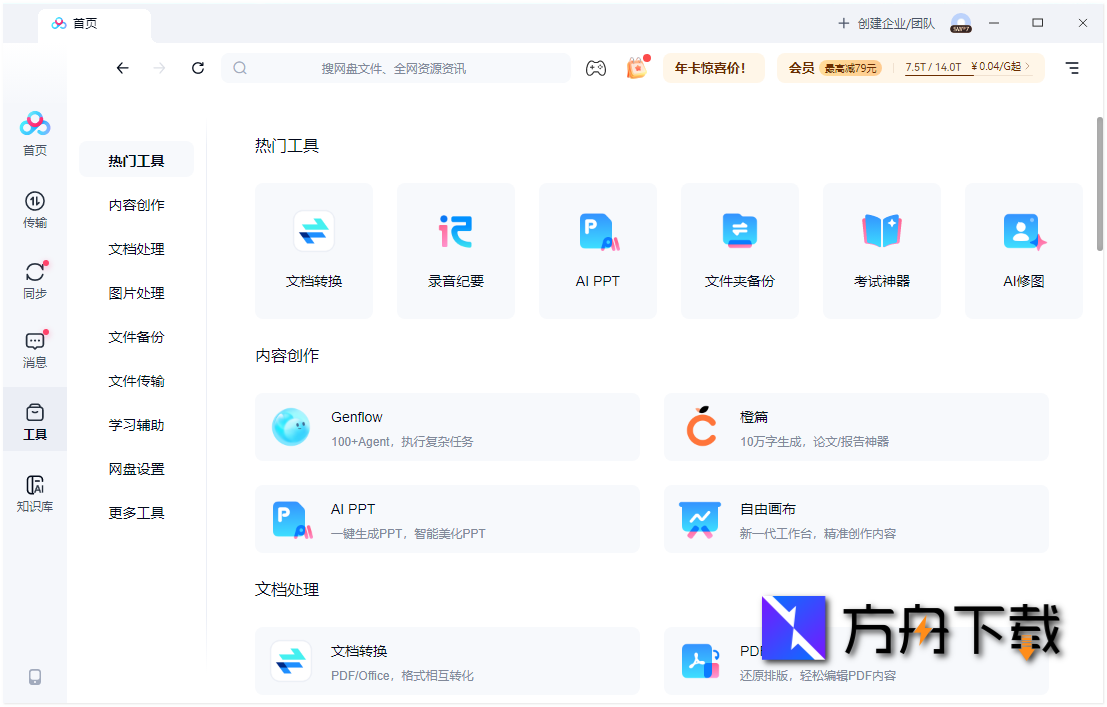Open the AI修图 tool icon

tap(1023, 250)
